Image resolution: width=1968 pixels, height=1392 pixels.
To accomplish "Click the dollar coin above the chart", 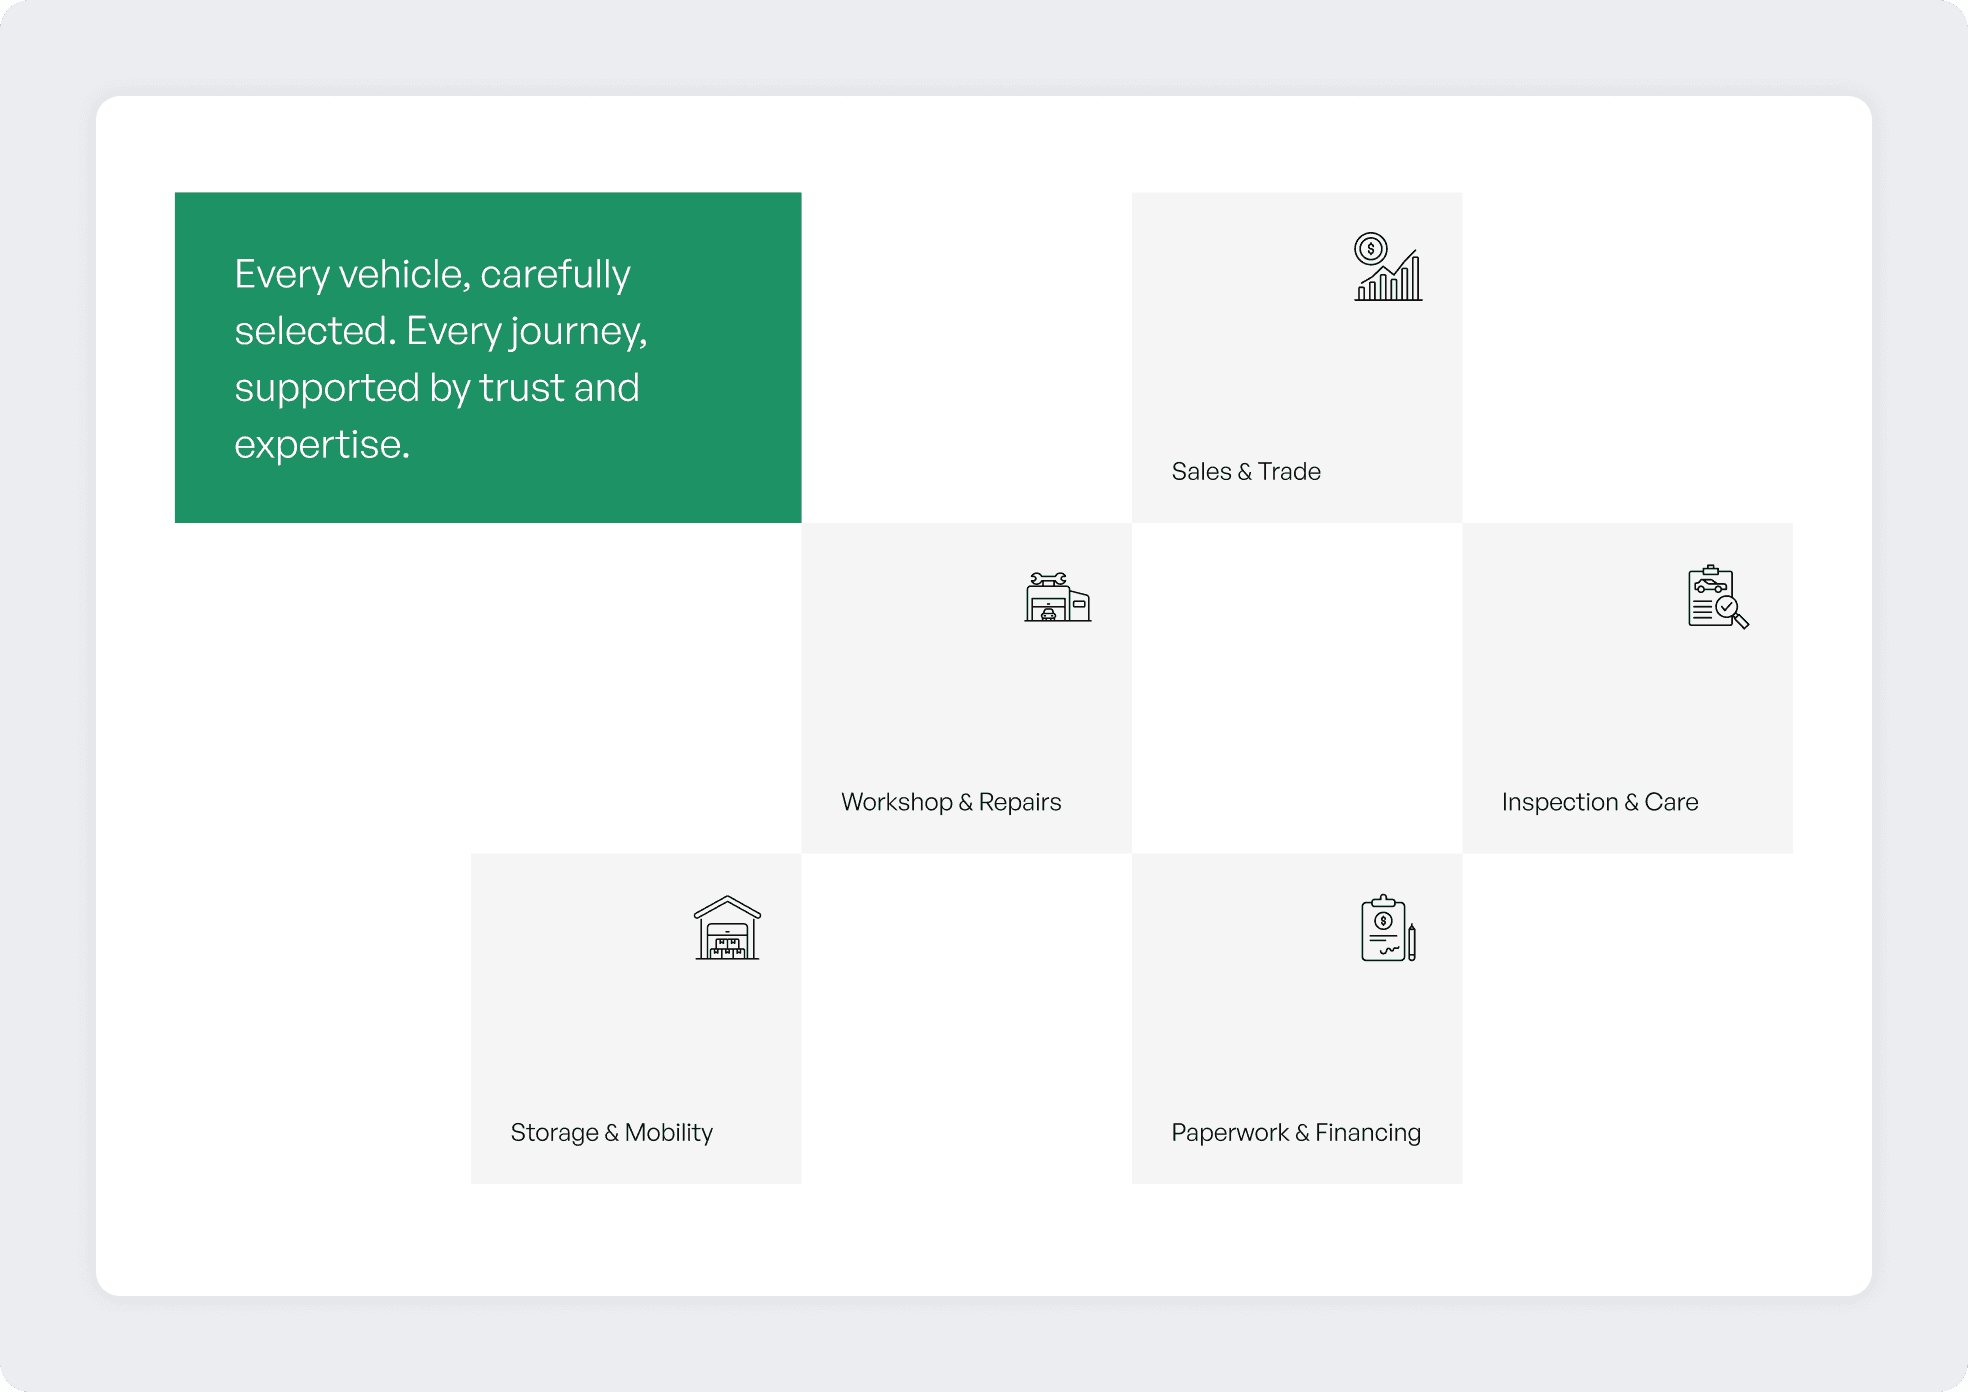I will coord(1370,248).
